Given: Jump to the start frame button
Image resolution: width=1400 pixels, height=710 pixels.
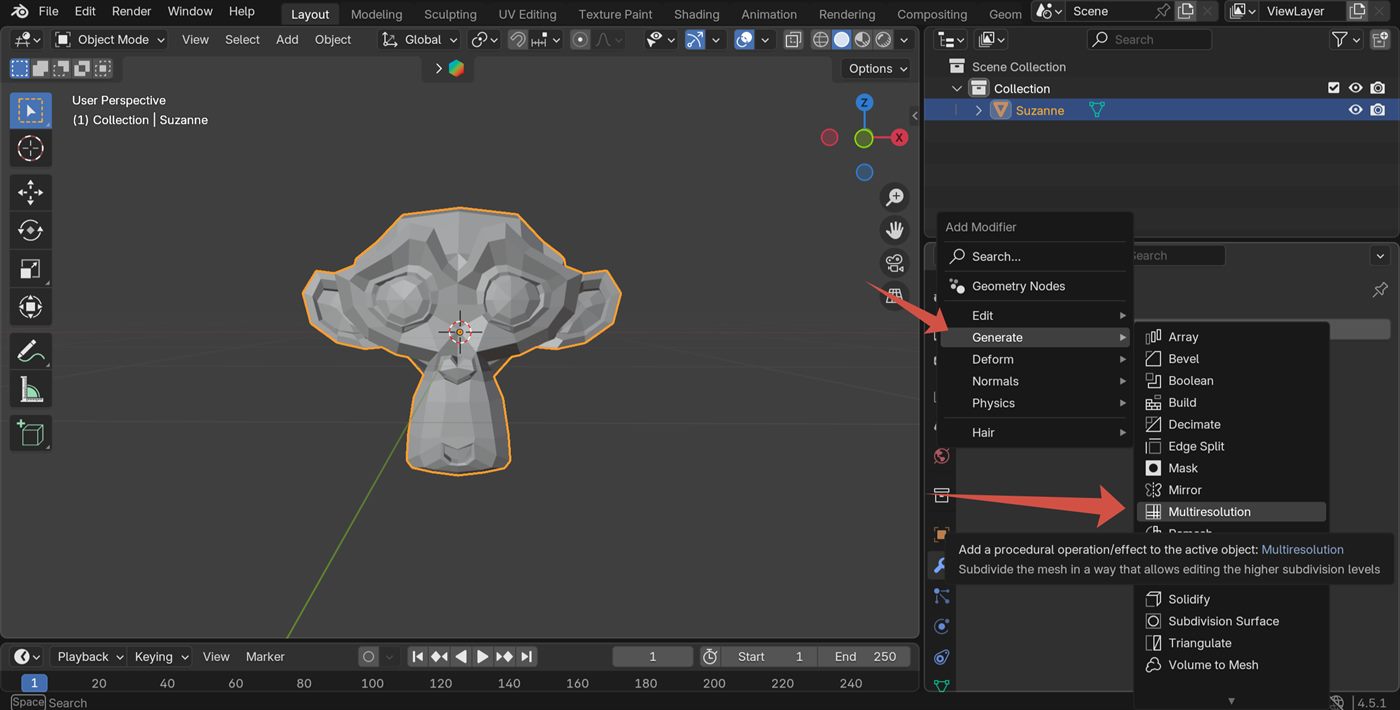Looking at the screenshot, I should click(417, 657).
